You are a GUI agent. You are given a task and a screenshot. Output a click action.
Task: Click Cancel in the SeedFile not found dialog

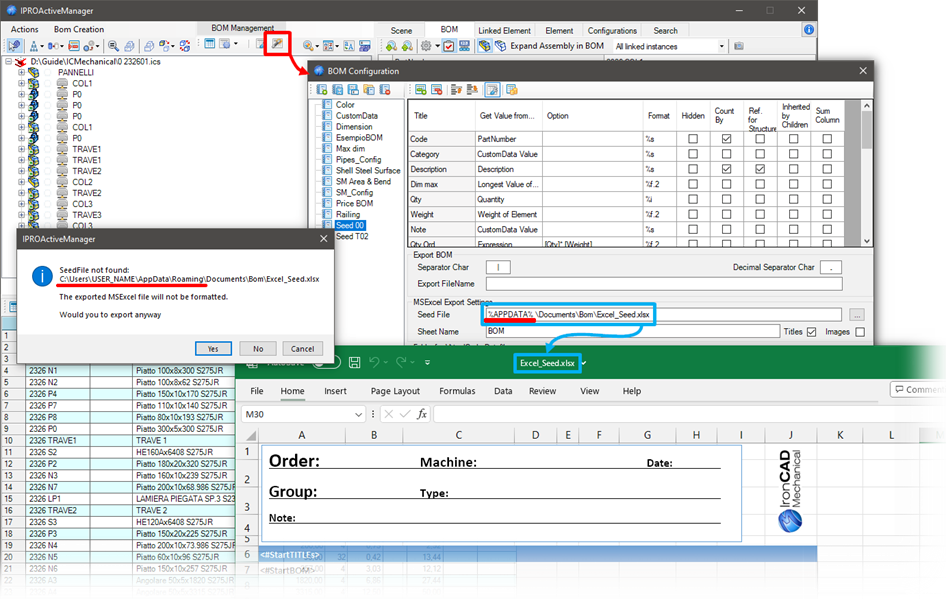click(302, 349)
